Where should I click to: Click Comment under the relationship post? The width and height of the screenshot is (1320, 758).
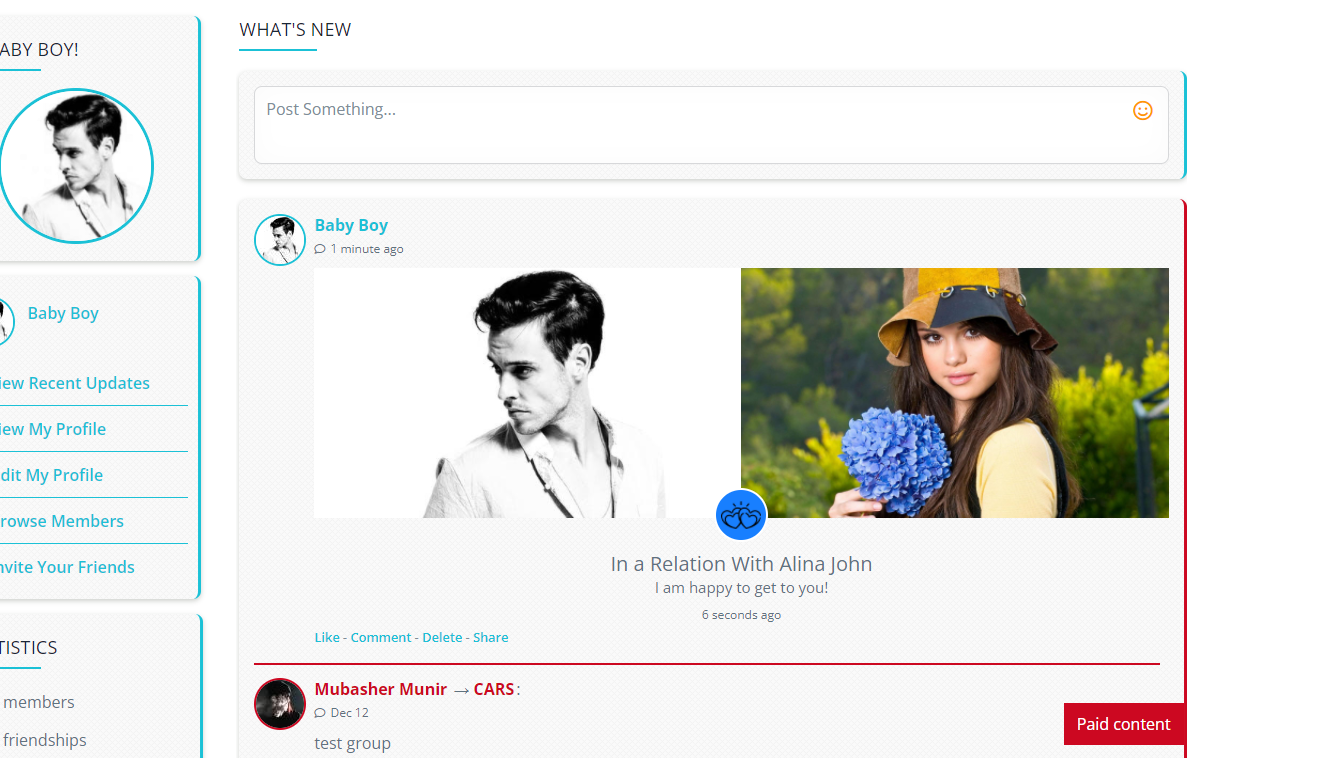click(x=380, y=637)
